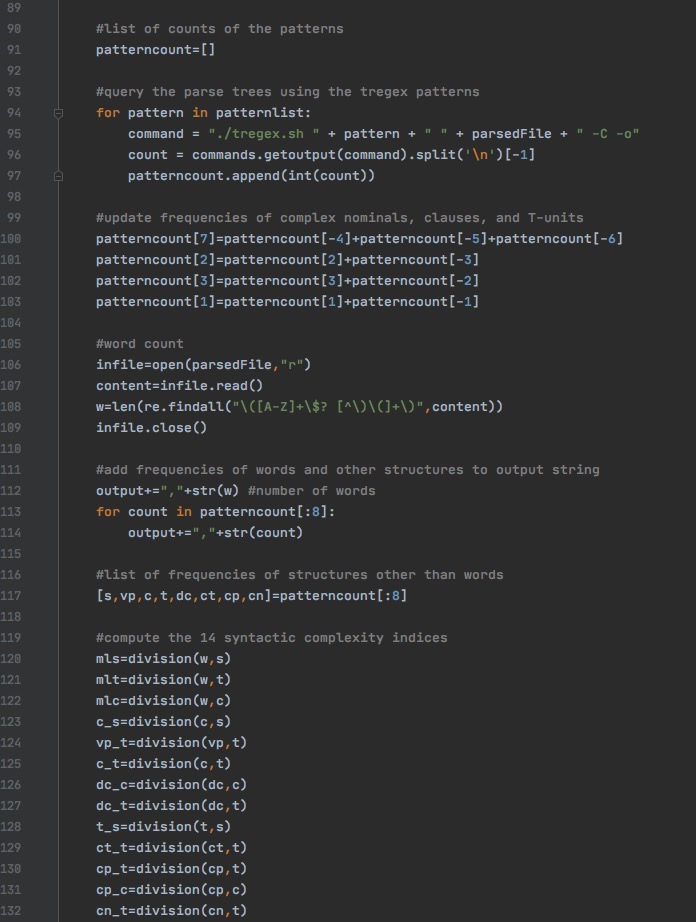
Task: Click comment '#list of frequencies of structures other than words'
Action: click(299, 574)
